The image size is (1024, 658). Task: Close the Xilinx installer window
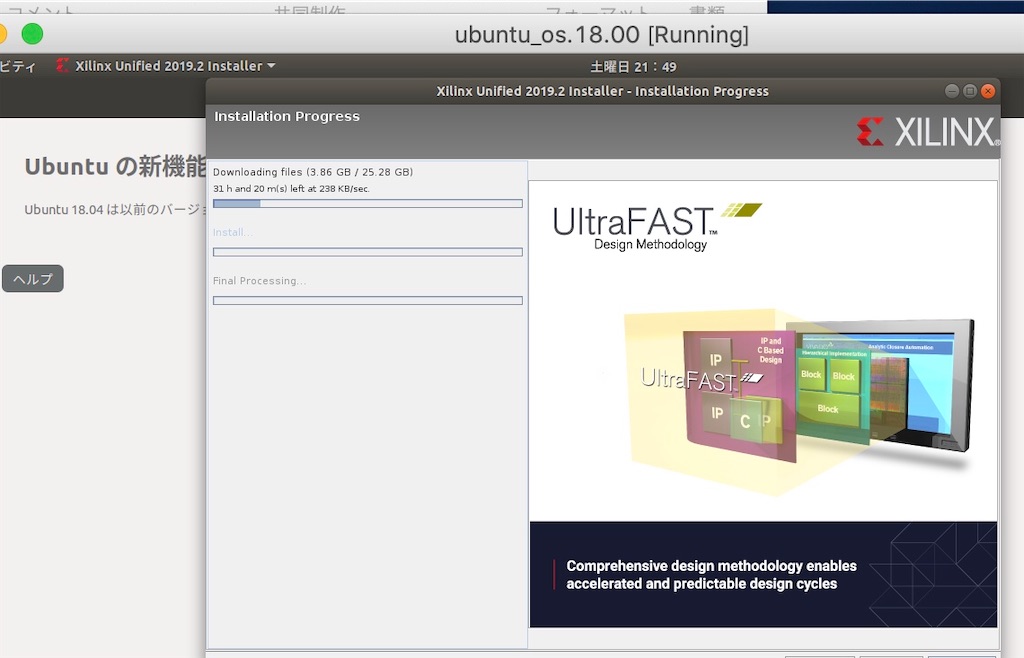[x=988, y=91]
